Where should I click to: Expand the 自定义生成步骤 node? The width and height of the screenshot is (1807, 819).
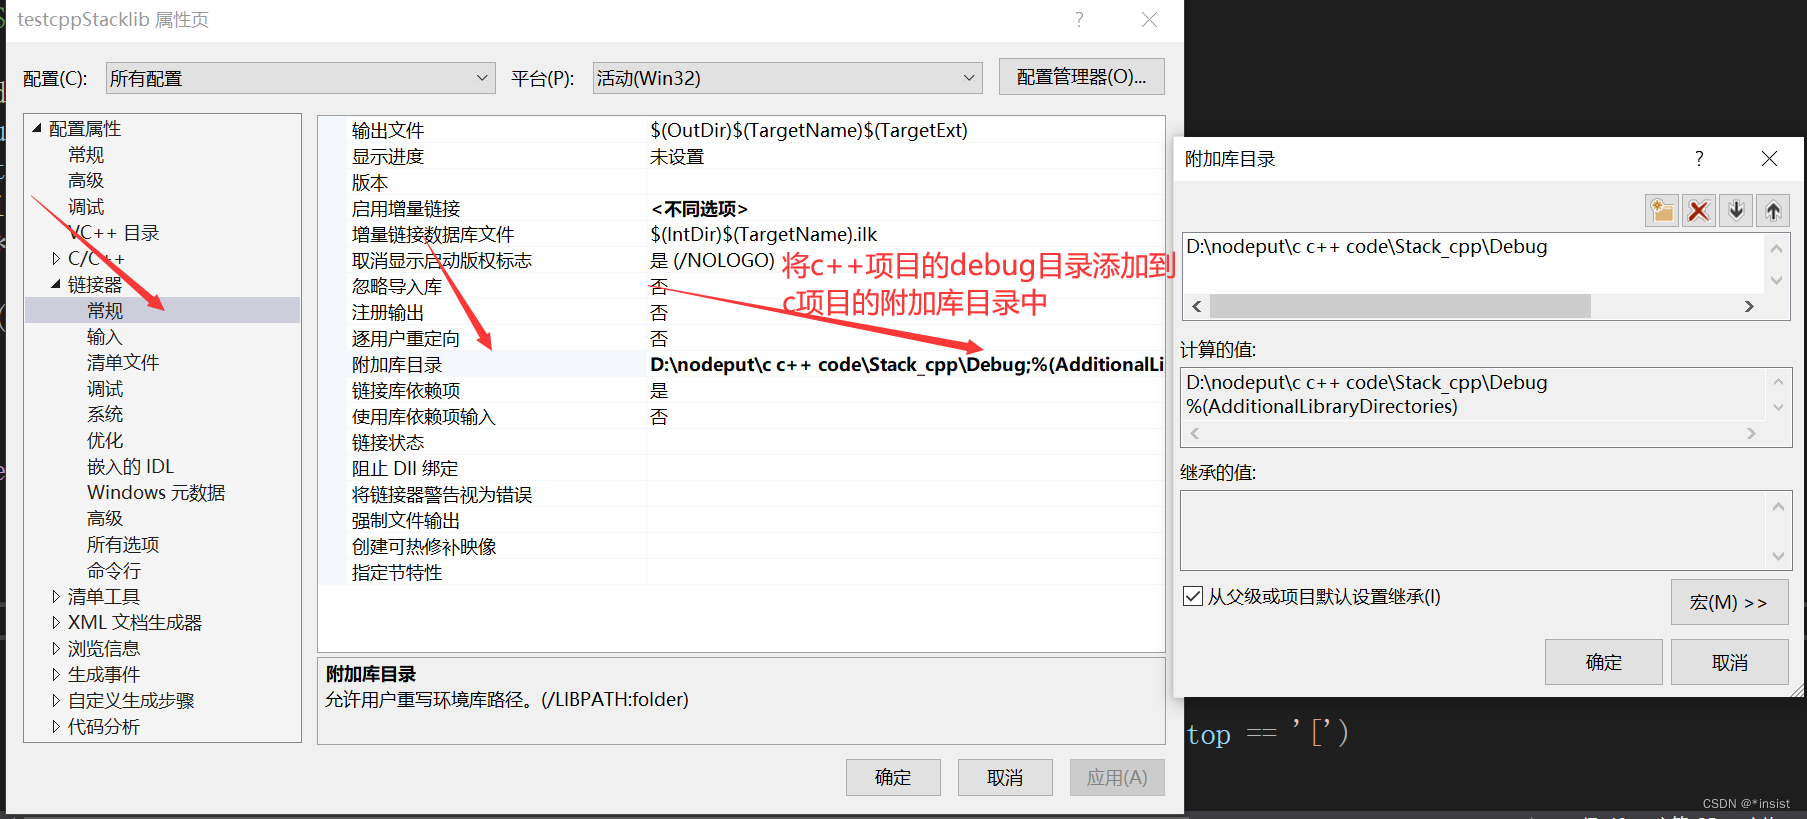(56, 701)
